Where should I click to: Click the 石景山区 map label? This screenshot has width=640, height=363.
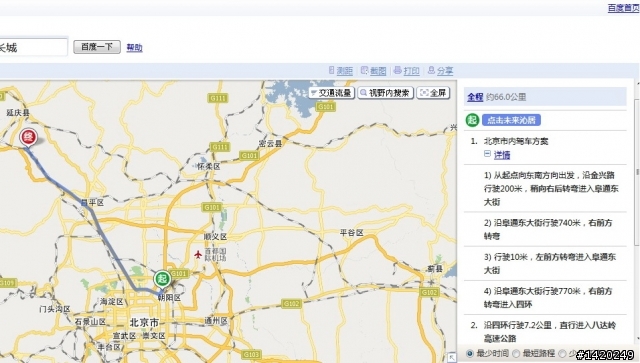90,322
